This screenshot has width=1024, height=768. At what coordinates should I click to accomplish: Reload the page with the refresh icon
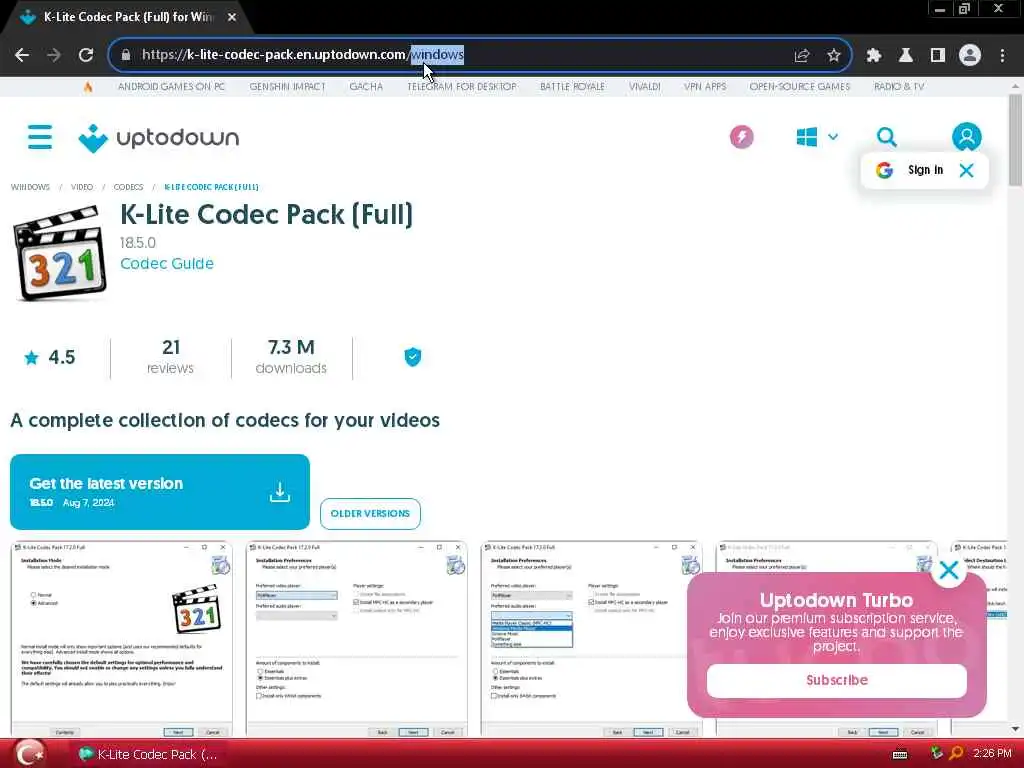[x=86, y=55]
